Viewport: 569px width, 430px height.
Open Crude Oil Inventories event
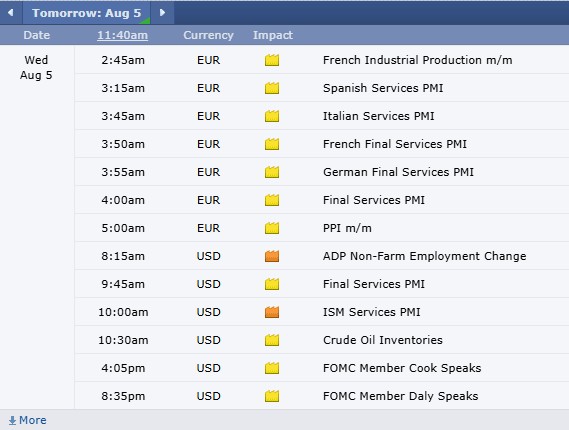[x=383, y=340]
